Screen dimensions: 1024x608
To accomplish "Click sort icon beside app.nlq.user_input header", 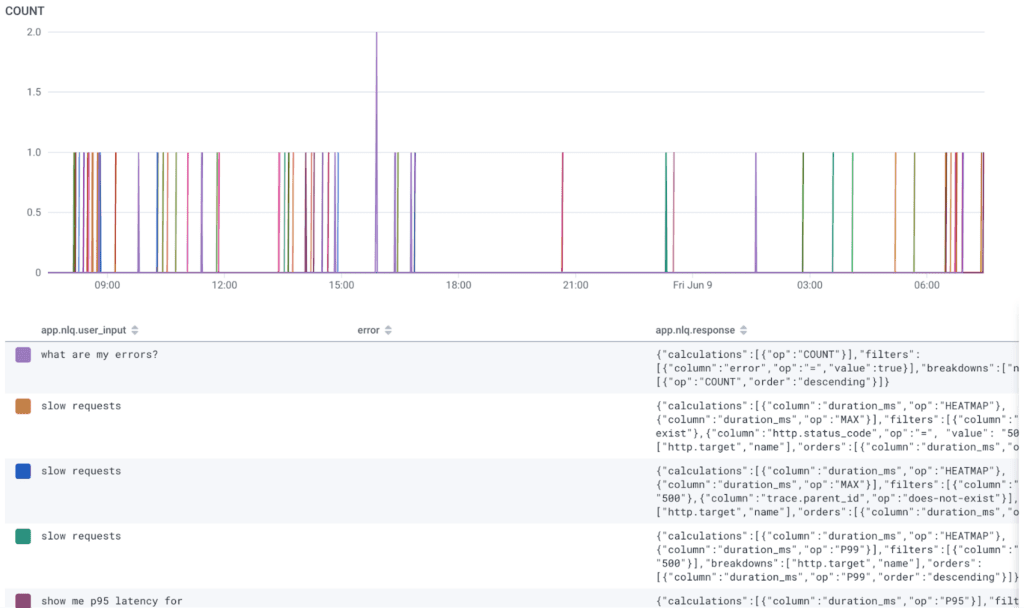I will (135, 330).
